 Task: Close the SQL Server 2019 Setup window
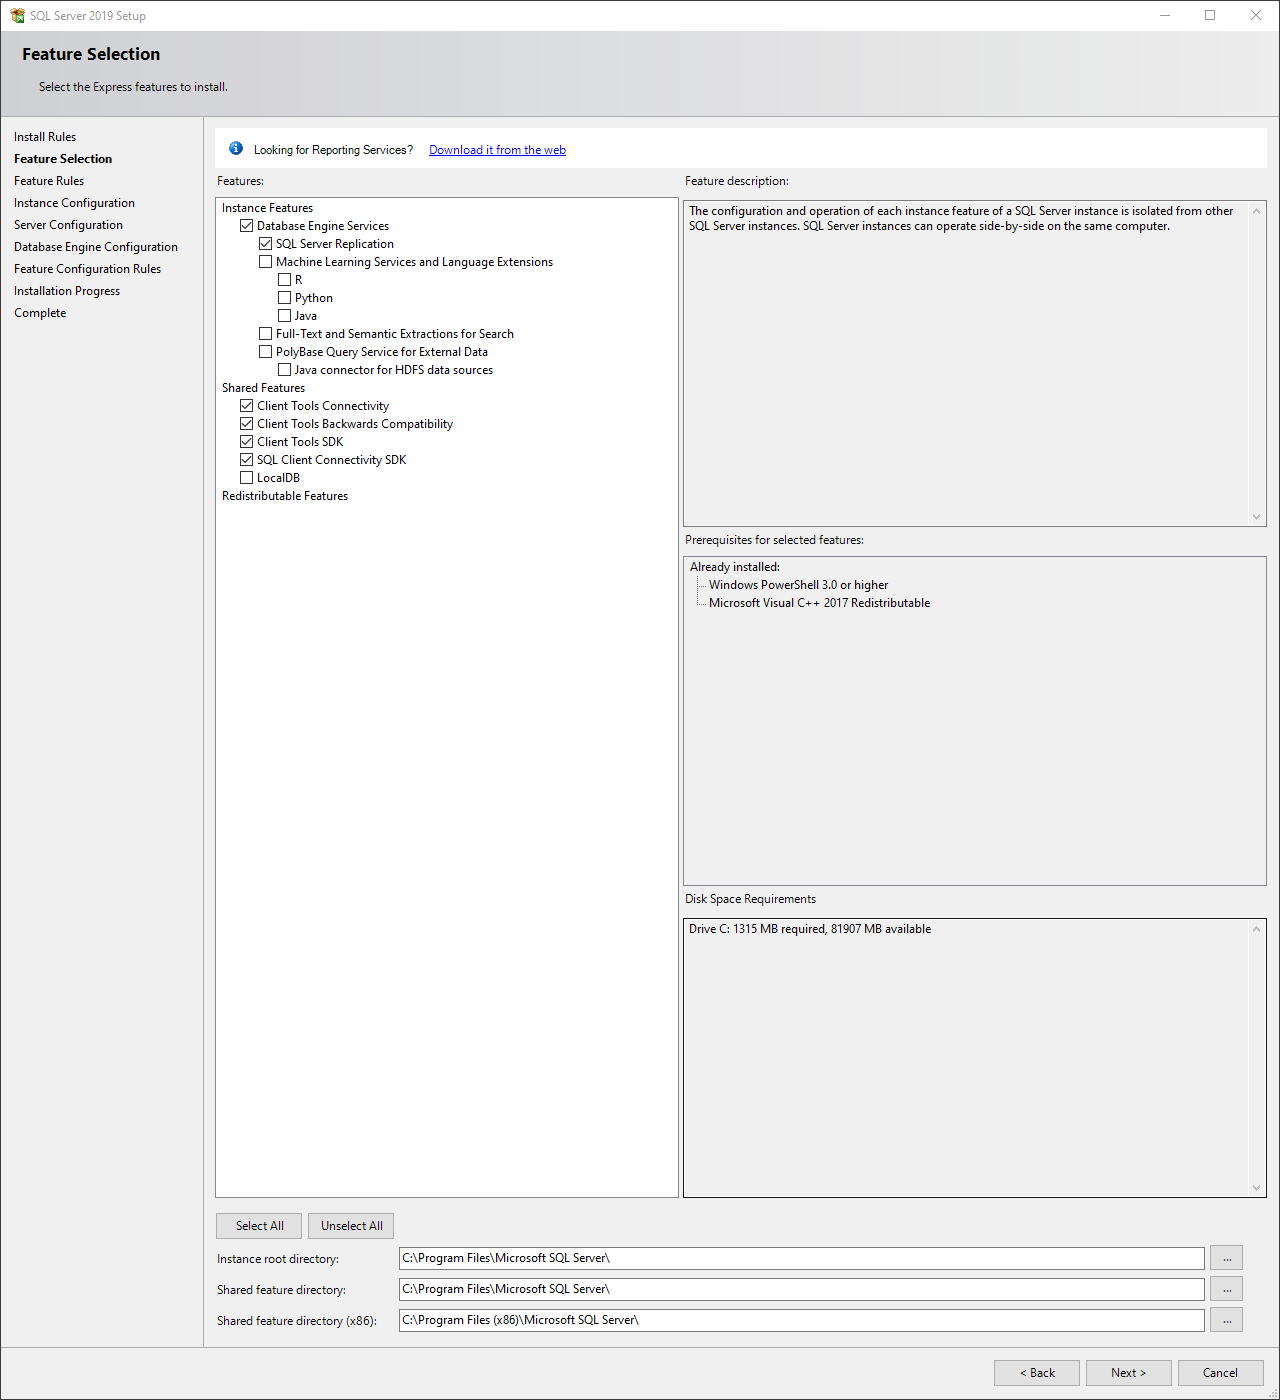[1256, 15]
